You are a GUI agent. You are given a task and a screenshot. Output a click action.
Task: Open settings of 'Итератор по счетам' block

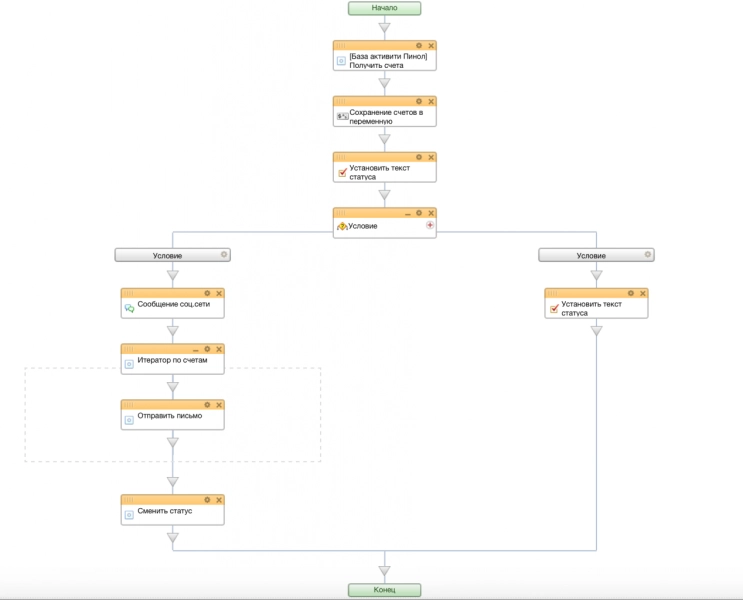(207, 349)
